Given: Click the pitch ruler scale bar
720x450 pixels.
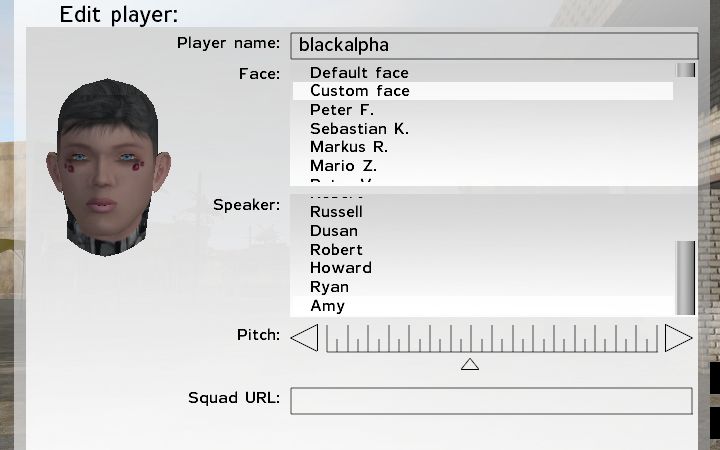Looking at the screenshot, I should [492, 338].
